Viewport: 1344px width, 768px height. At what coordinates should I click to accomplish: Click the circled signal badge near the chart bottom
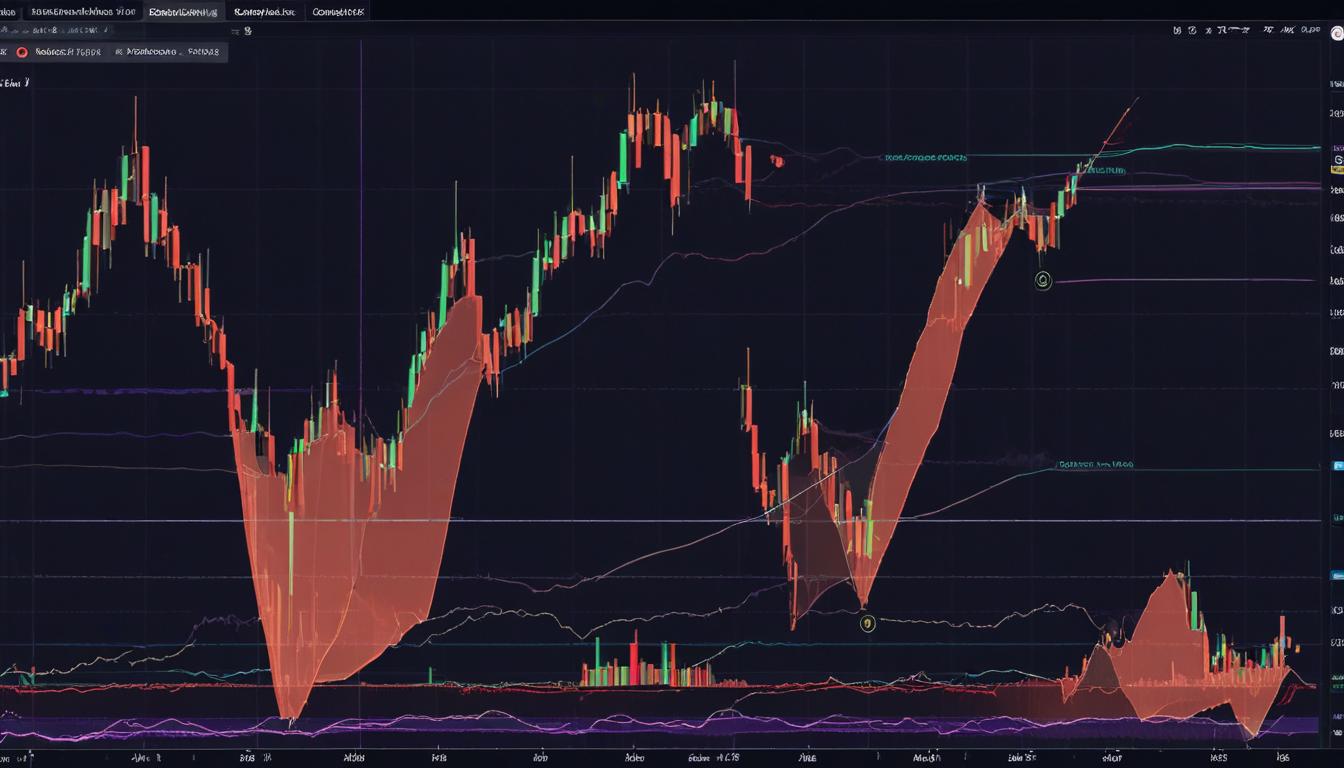click(x=866, y=623)
